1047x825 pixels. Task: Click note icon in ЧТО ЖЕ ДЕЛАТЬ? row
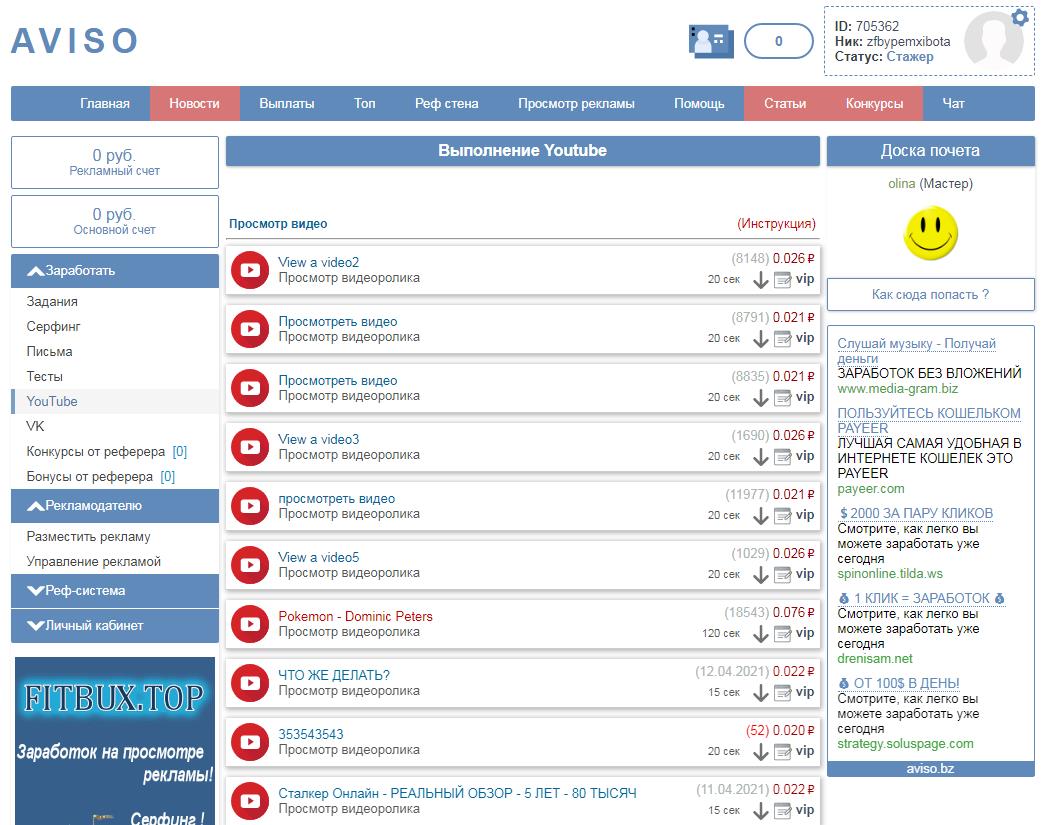[x=783, y=694]
